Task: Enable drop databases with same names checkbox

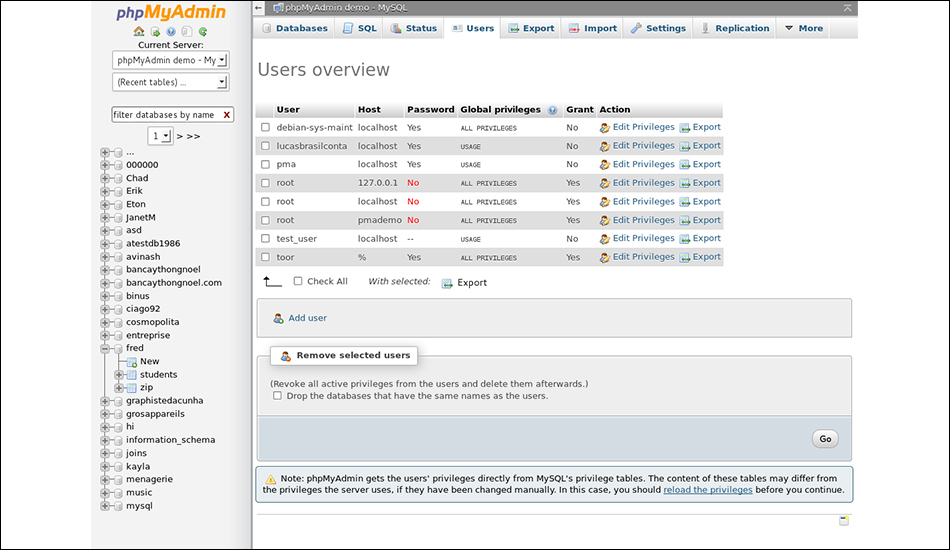Action: [x=277, y=396]
